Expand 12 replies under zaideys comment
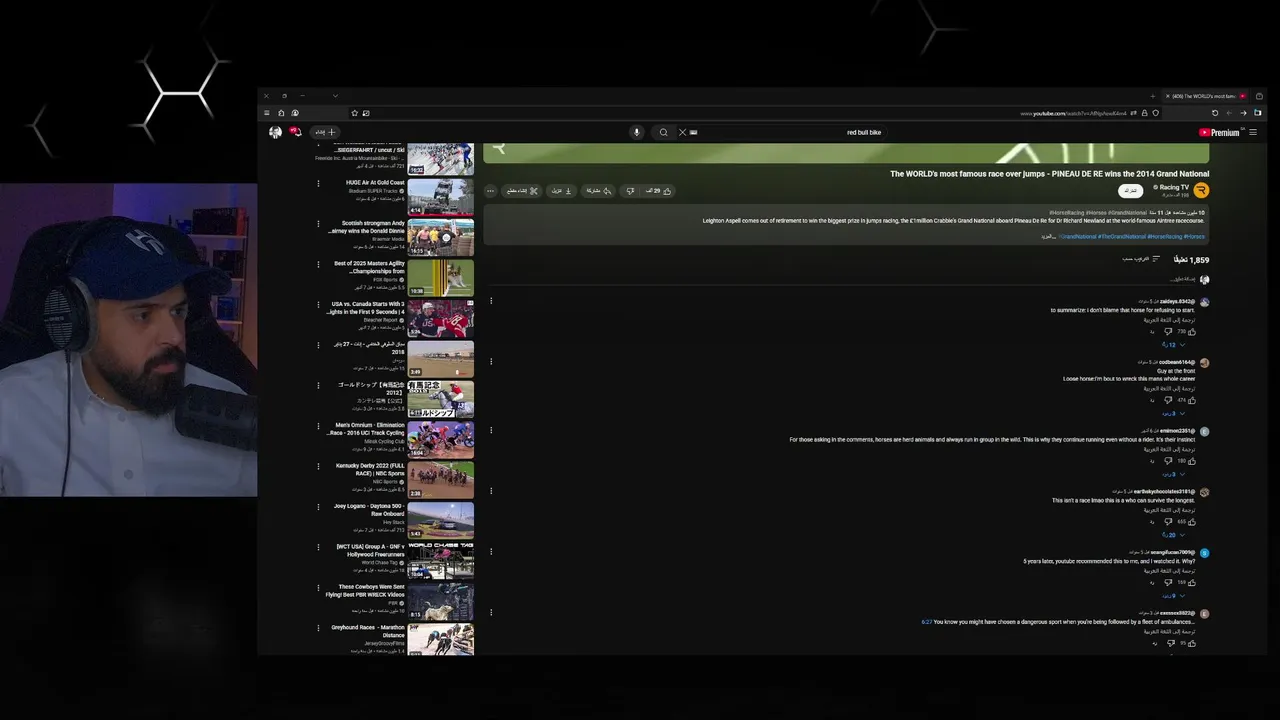 pyautogui.click(x=1174, y=345)
